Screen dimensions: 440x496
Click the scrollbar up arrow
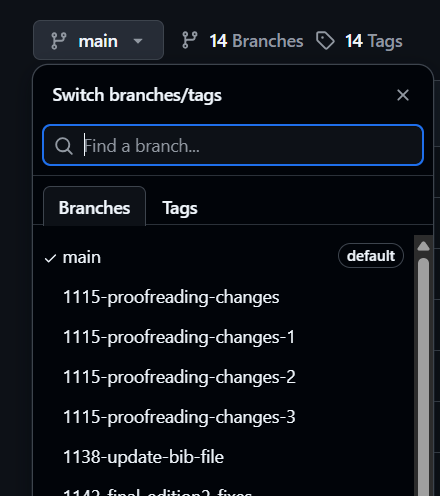pos(423,246)
